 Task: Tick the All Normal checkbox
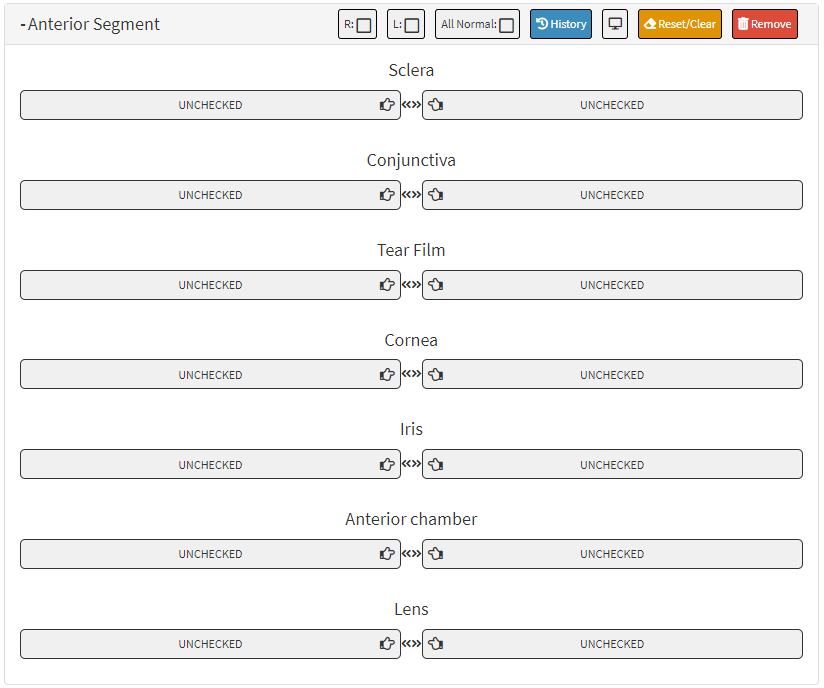click(x=507, y=25)
